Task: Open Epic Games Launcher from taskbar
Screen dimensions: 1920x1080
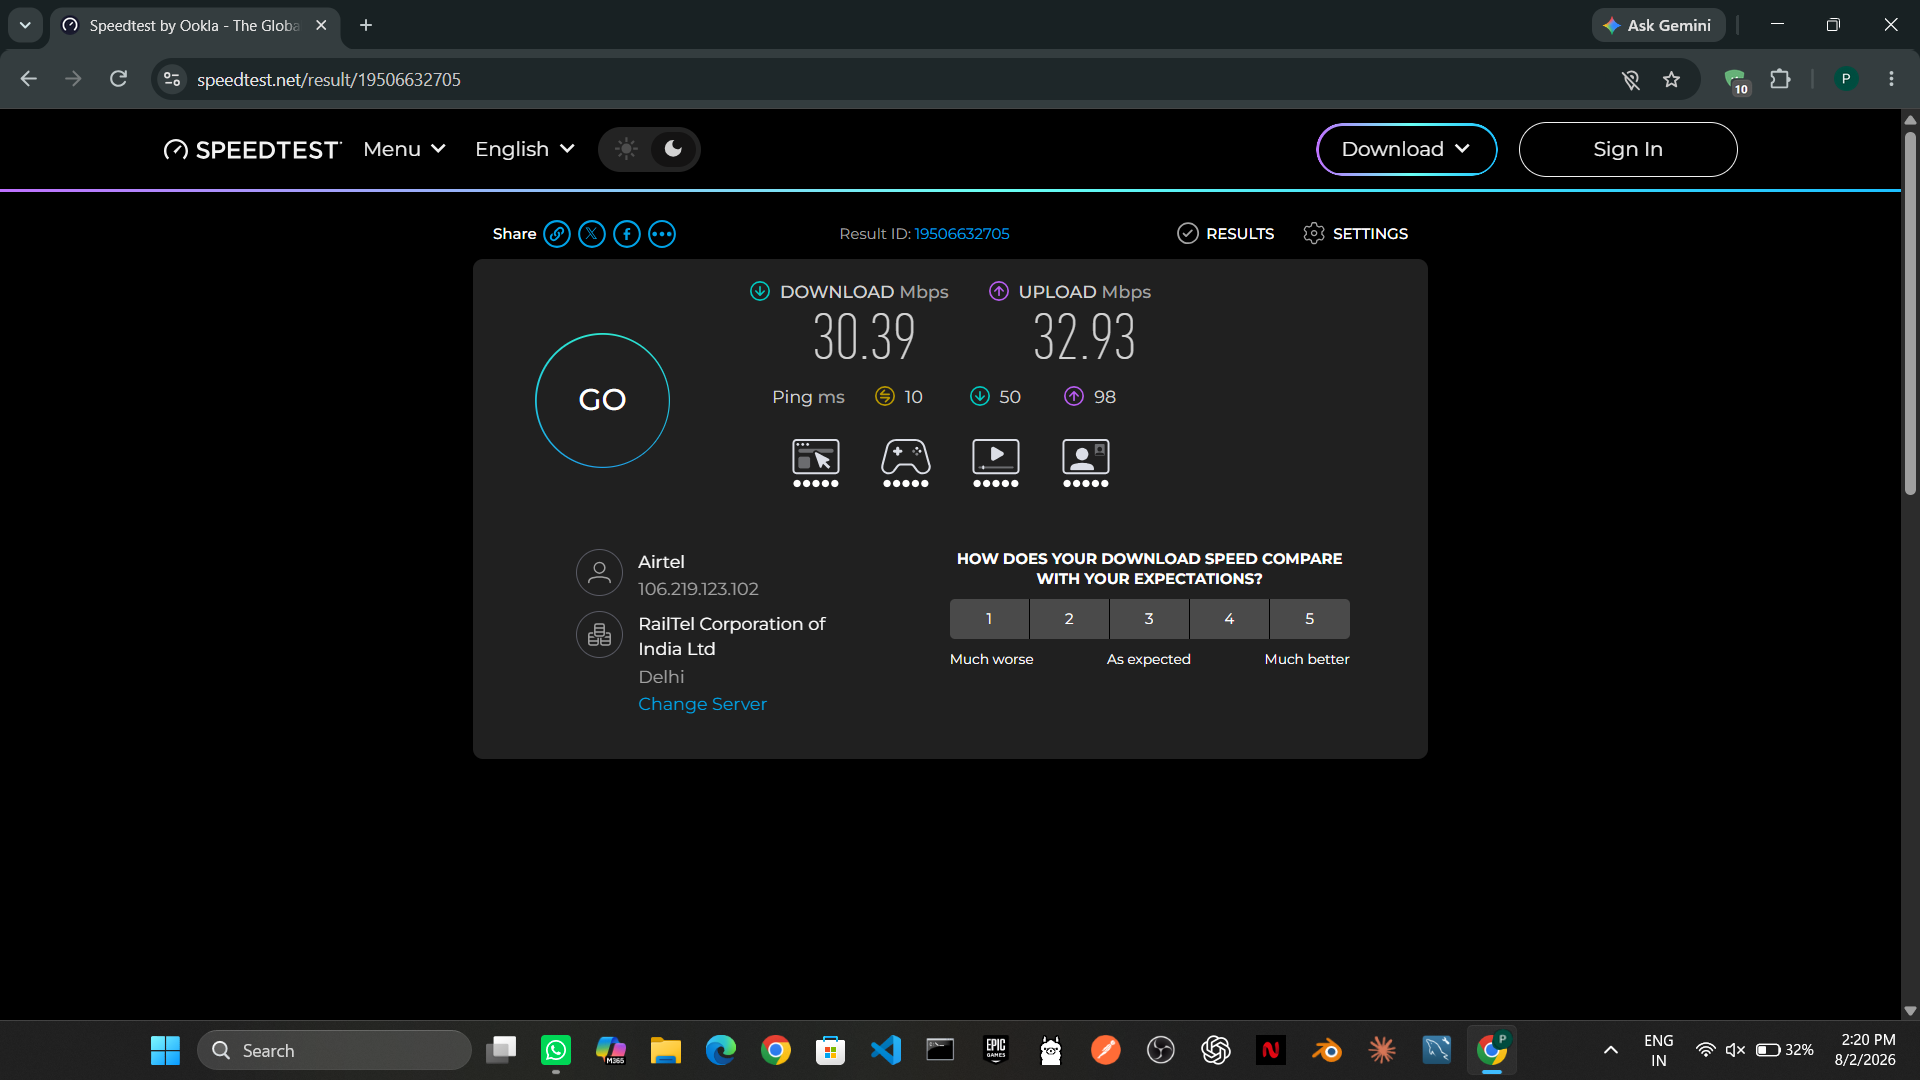Action: pyautogui.click(x=996, y=1050)
